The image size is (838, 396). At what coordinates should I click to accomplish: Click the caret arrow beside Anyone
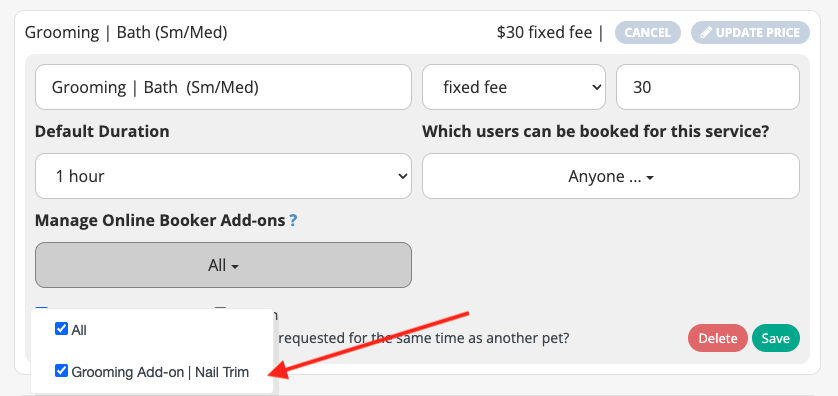(x=650, y=178)
